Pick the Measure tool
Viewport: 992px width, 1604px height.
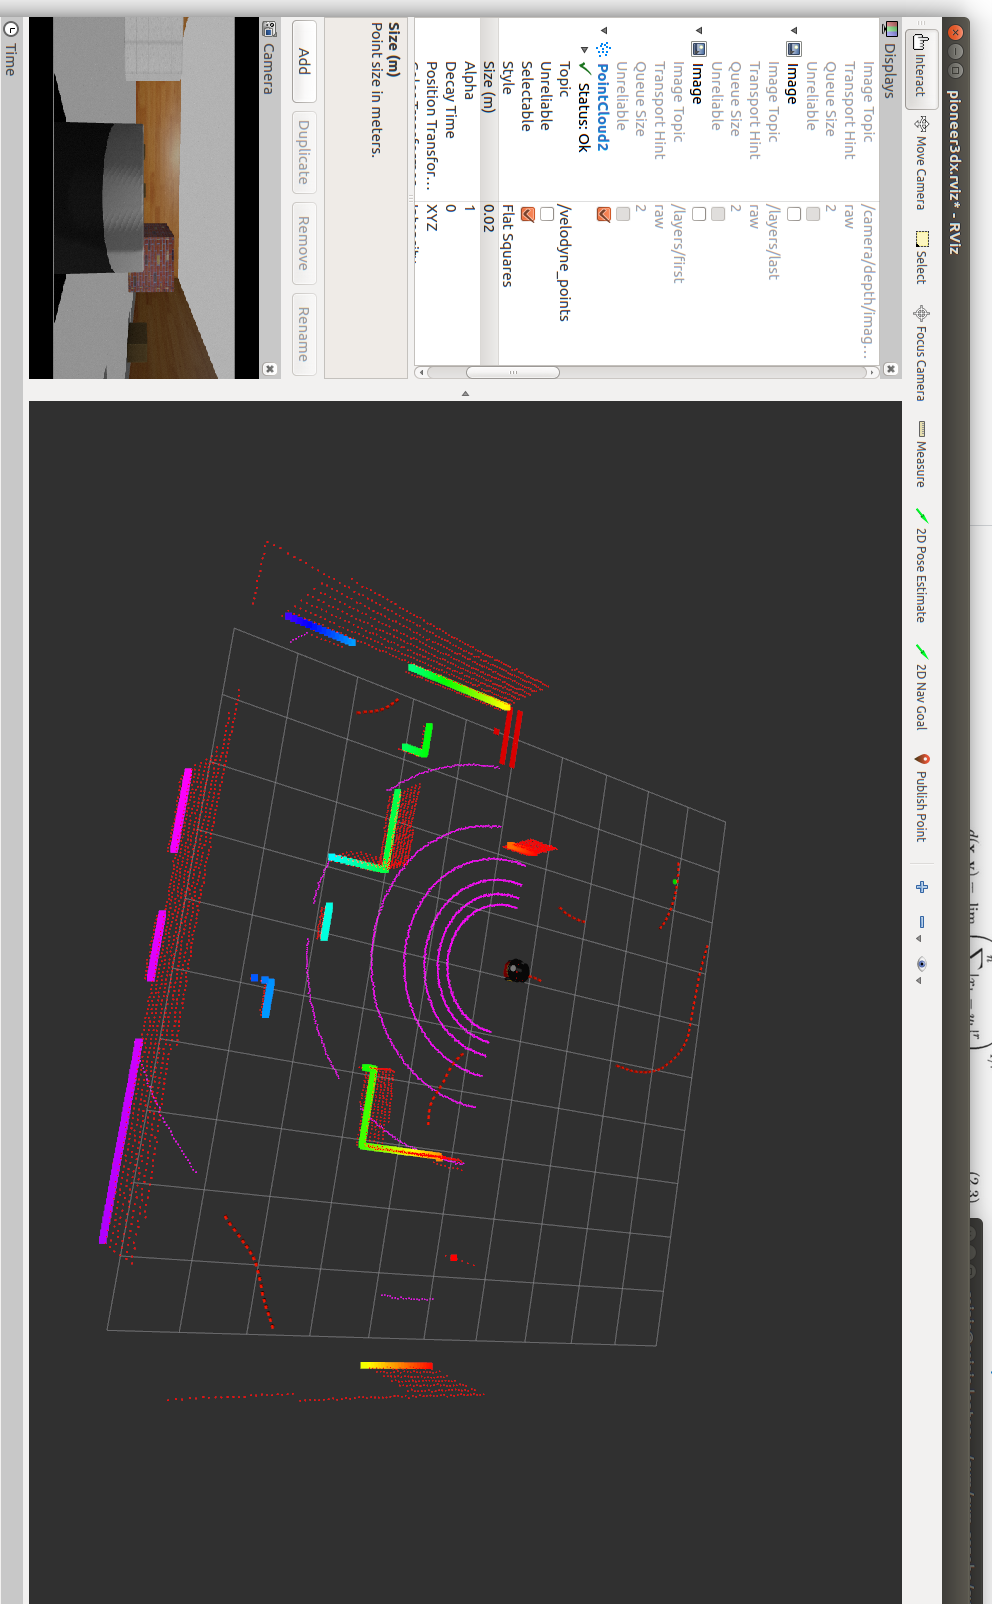click(921, 453)
